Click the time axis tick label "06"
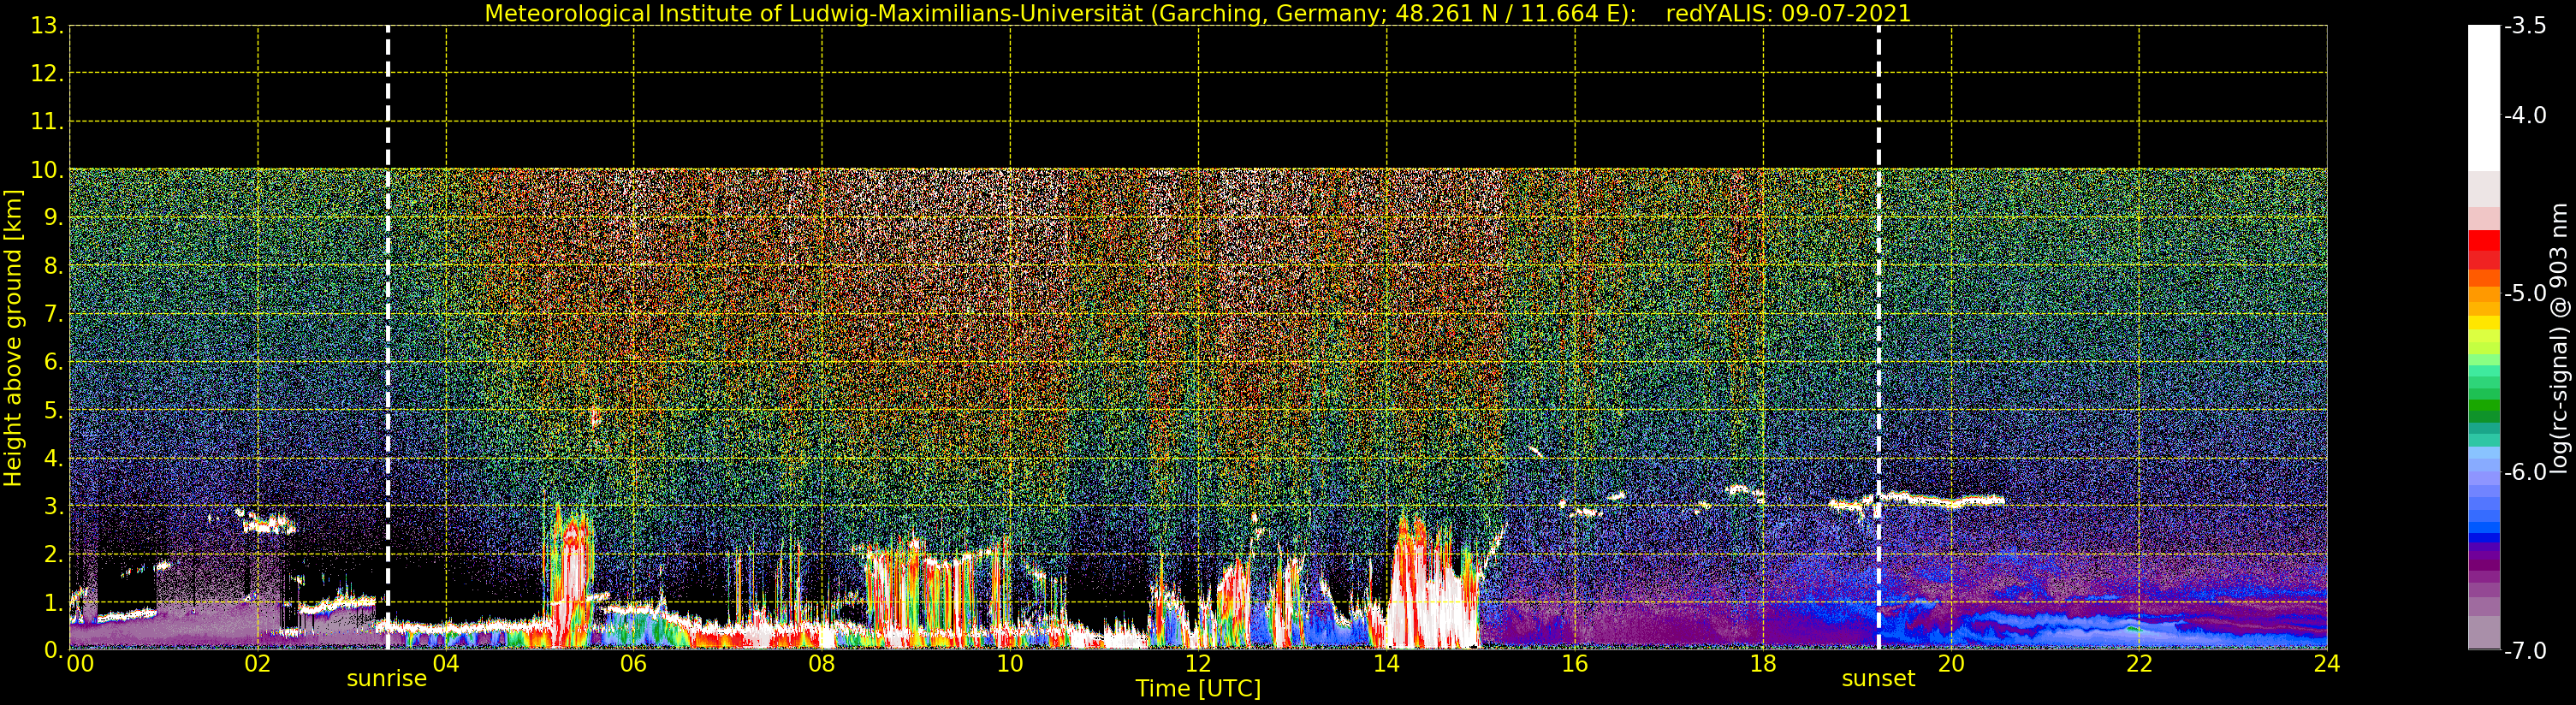Image resolution: width=2576 pixels, height=705 pixels. (x=634, y=663)
